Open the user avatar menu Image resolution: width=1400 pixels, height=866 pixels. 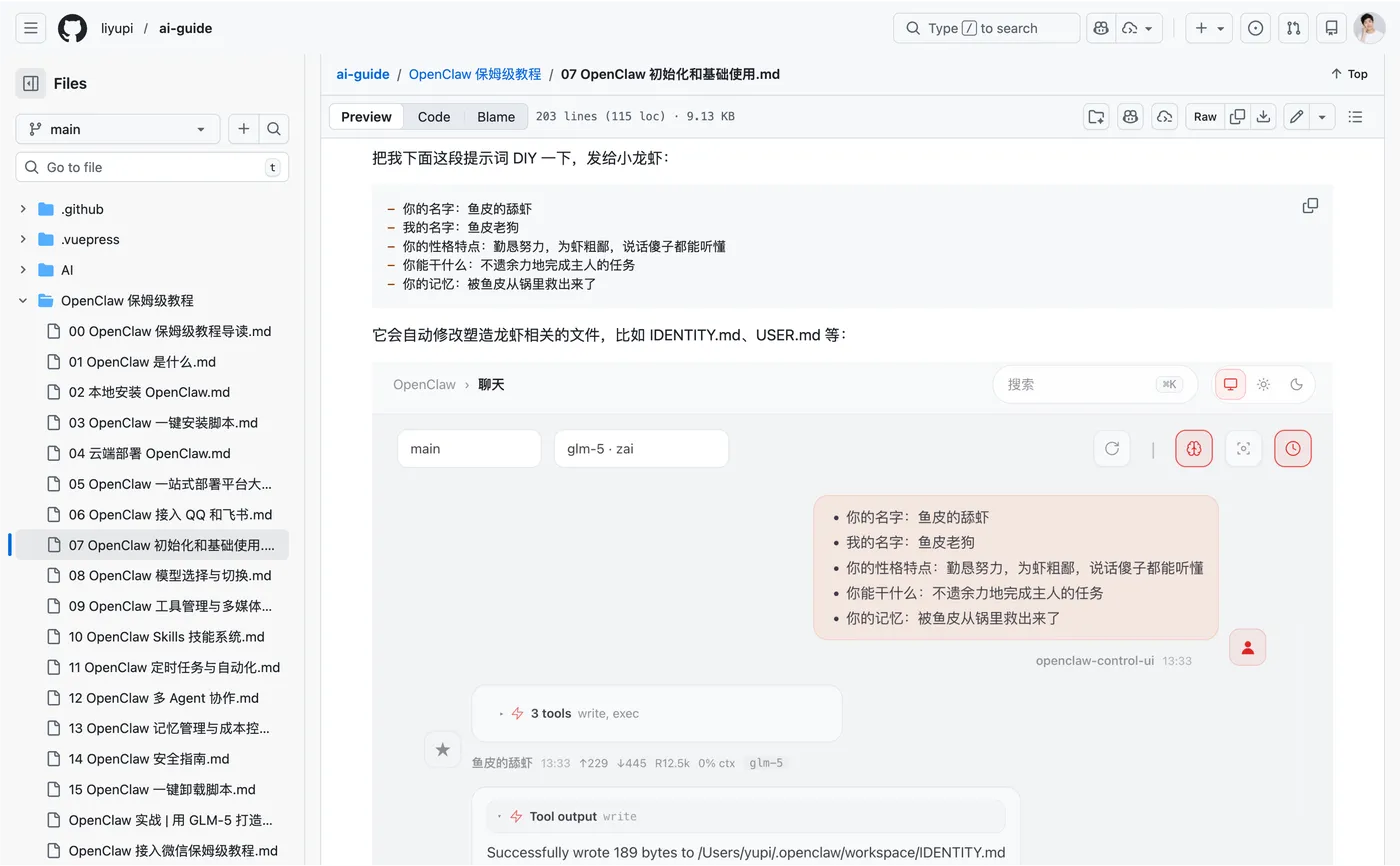pyautogui.click(x=1369, y=28)
